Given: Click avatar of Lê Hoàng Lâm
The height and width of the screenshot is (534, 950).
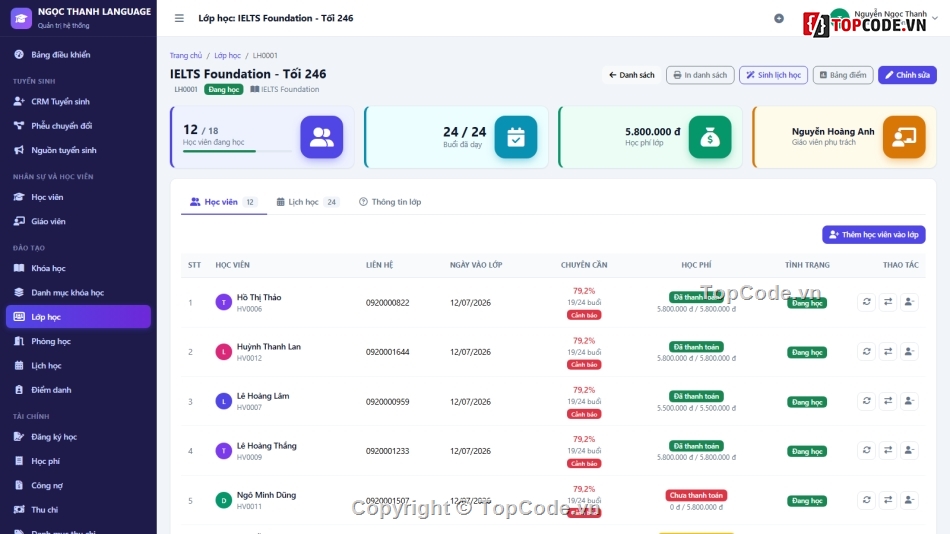Looking at the screenshot, I should (224, 401).
